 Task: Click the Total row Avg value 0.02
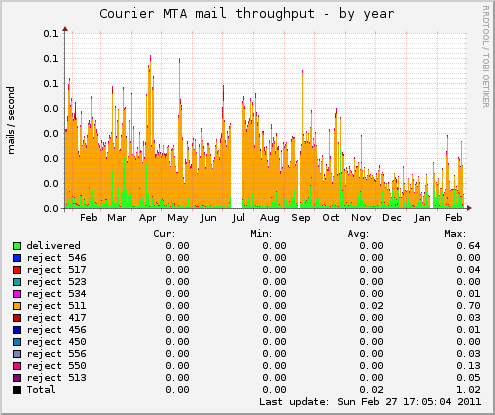pos(371,390)
